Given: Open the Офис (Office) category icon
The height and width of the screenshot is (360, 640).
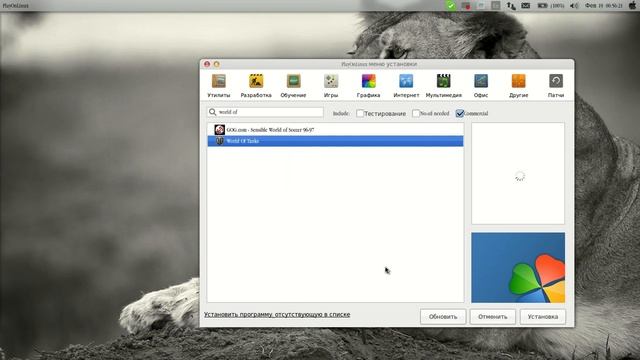Looking at the screenshot, I should 481,81.
